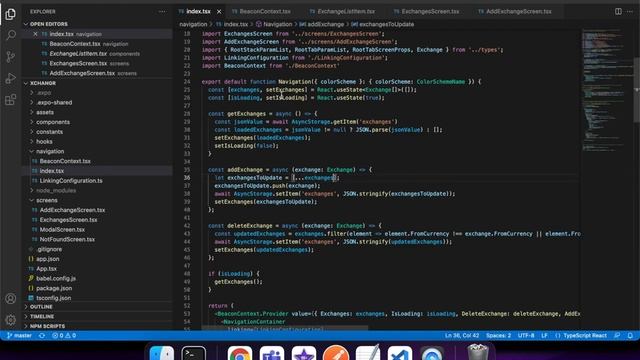This screenshot has height=360, width=640.
Task: Open the Explorer view in activity bar
Action: pos(11,14)
